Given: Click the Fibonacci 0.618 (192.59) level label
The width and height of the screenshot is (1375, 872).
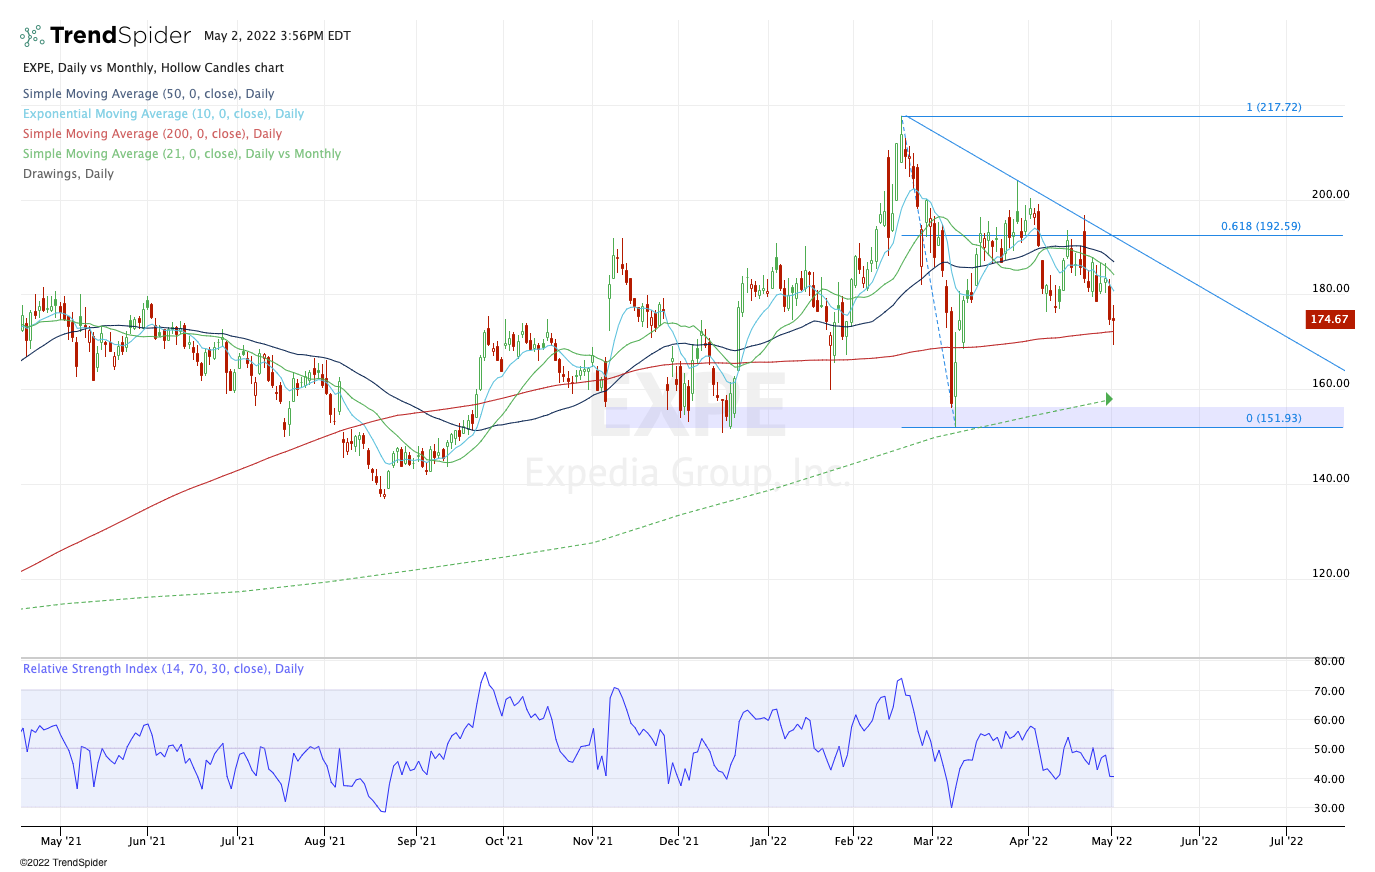Looking at the screenshot, I should 1261,226.
